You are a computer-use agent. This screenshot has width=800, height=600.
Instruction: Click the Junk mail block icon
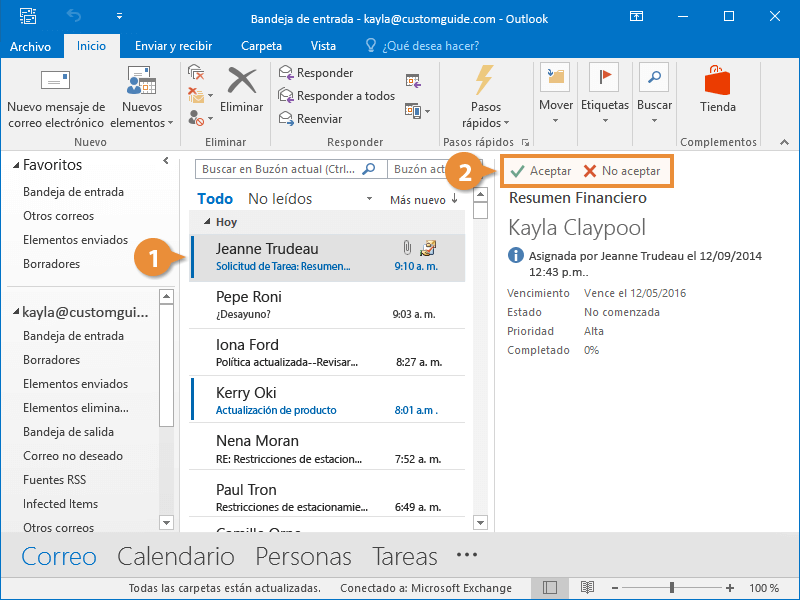(x=196, y=118)
